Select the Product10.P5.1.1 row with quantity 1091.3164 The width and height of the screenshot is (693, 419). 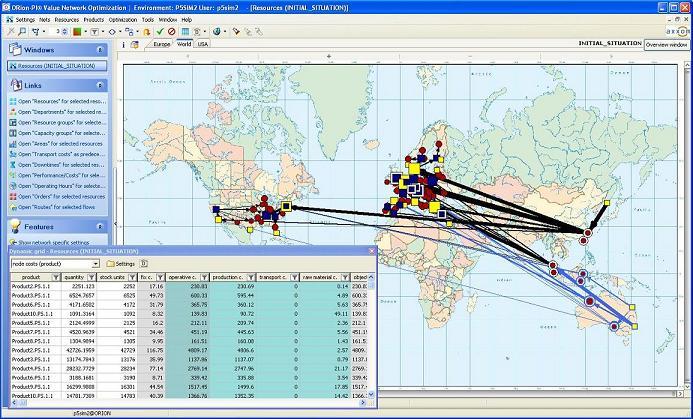(x=190, y=314)
